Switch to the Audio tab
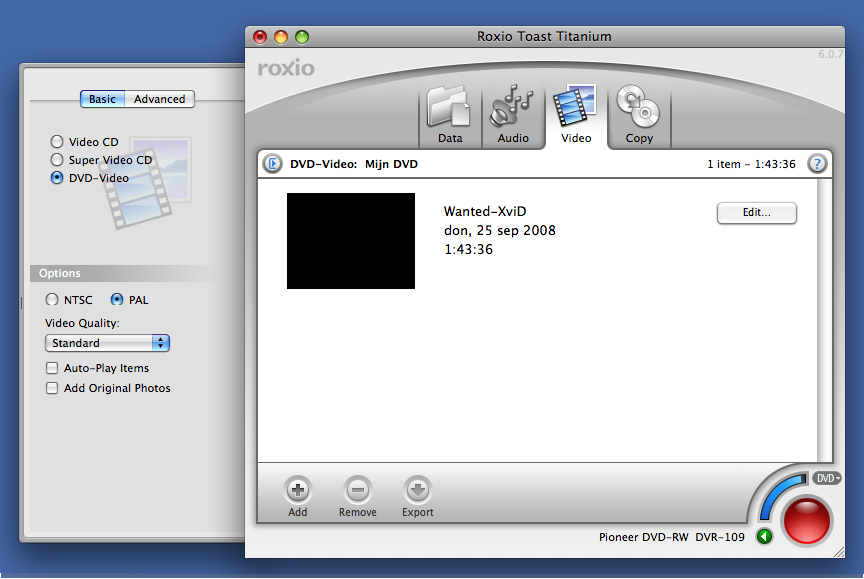Image resolution: width=864 pixels, height=579 pixels. click(x=513, y=116)
